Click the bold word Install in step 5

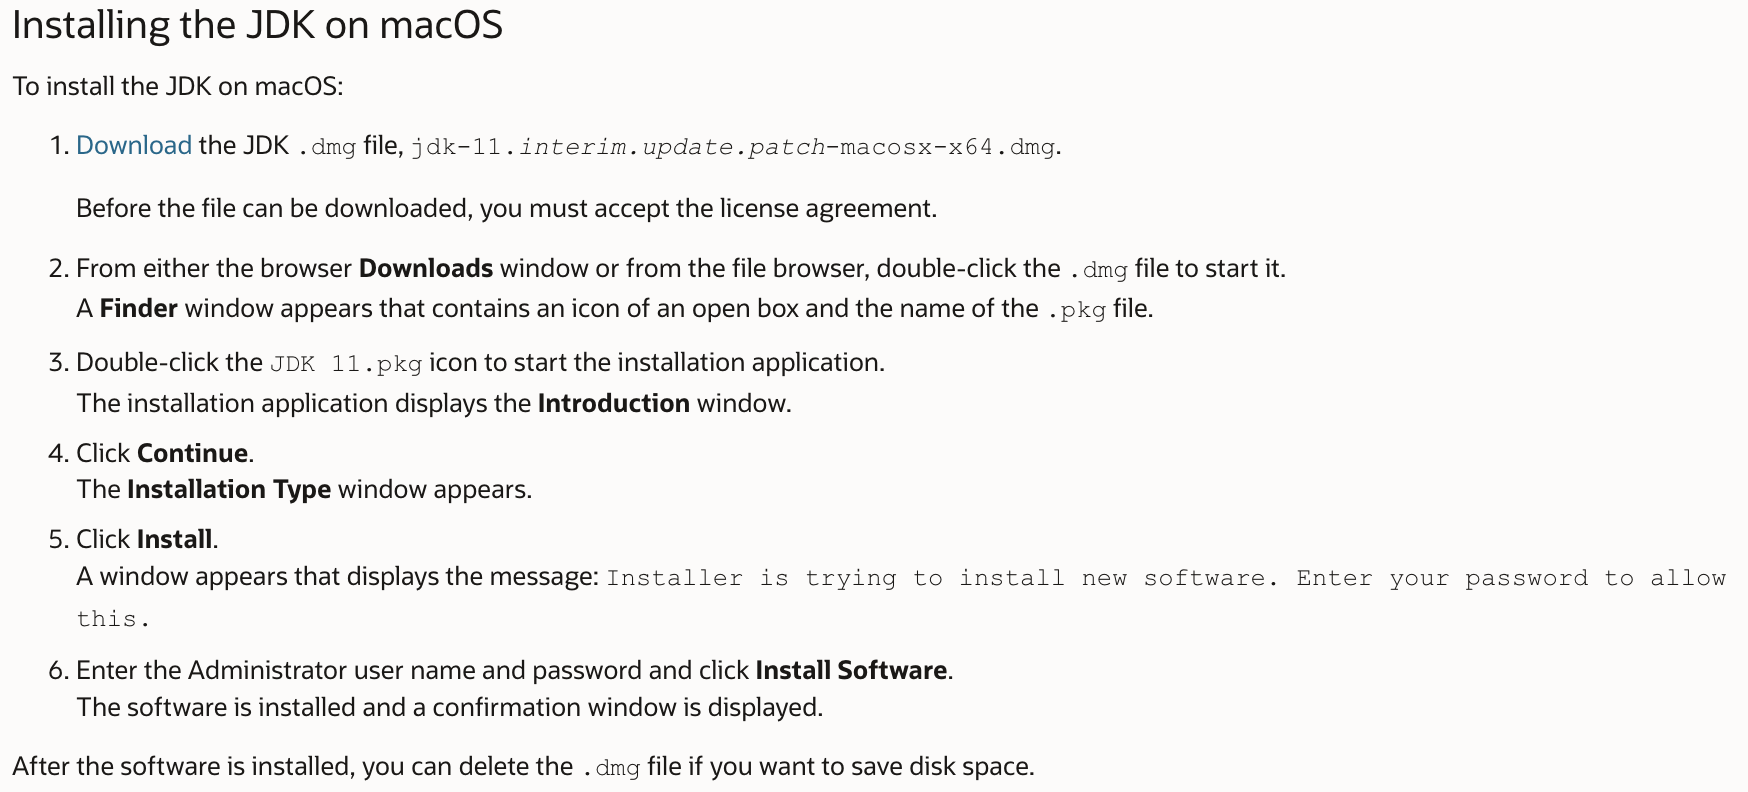(x=174, y=539)
